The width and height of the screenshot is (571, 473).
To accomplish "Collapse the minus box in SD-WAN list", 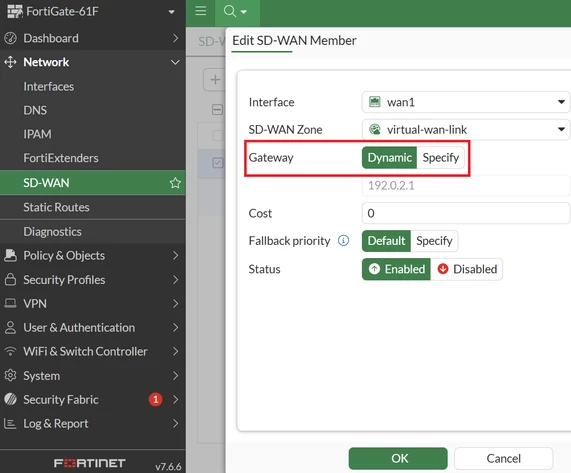I will pyautogui.click(x=217, y=110).
